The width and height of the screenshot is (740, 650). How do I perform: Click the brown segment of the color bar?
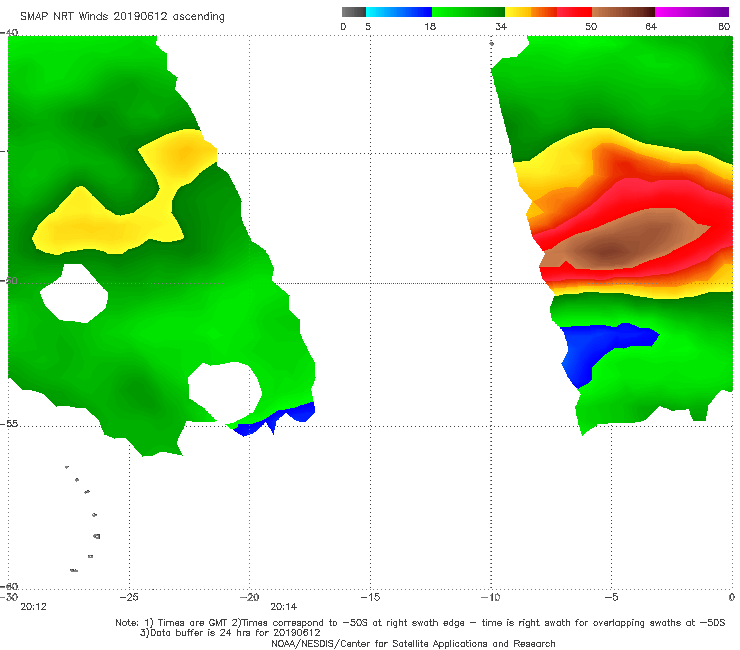click(623, 12)
